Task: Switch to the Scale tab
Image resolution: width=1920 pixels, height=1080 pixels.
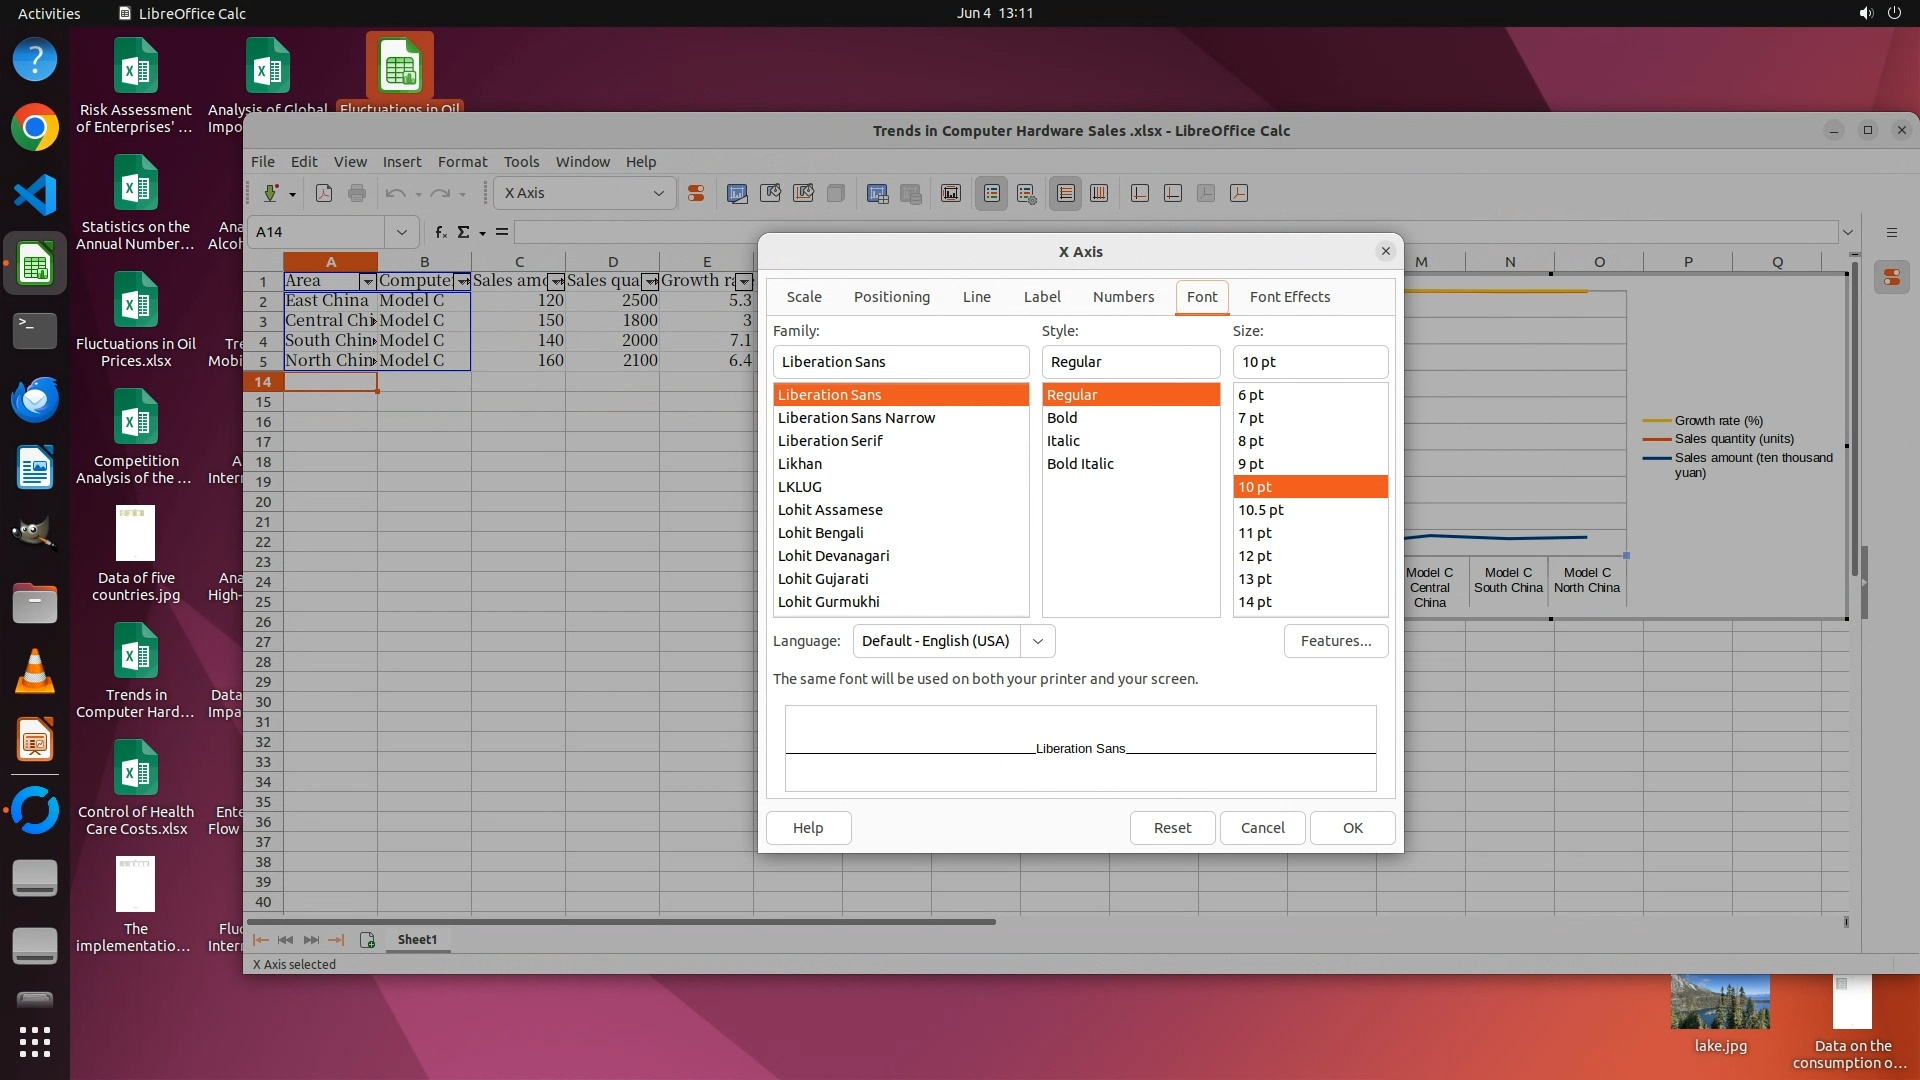Action: (804, 297)
